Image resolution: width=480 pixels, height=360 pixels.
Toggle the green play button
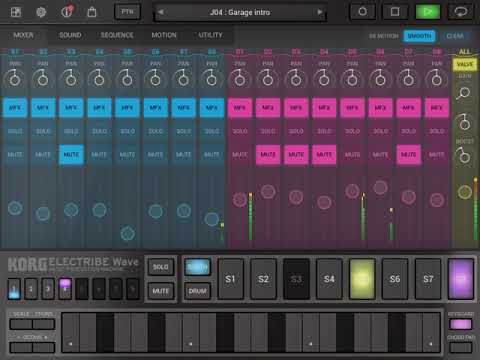click(428, 12)
